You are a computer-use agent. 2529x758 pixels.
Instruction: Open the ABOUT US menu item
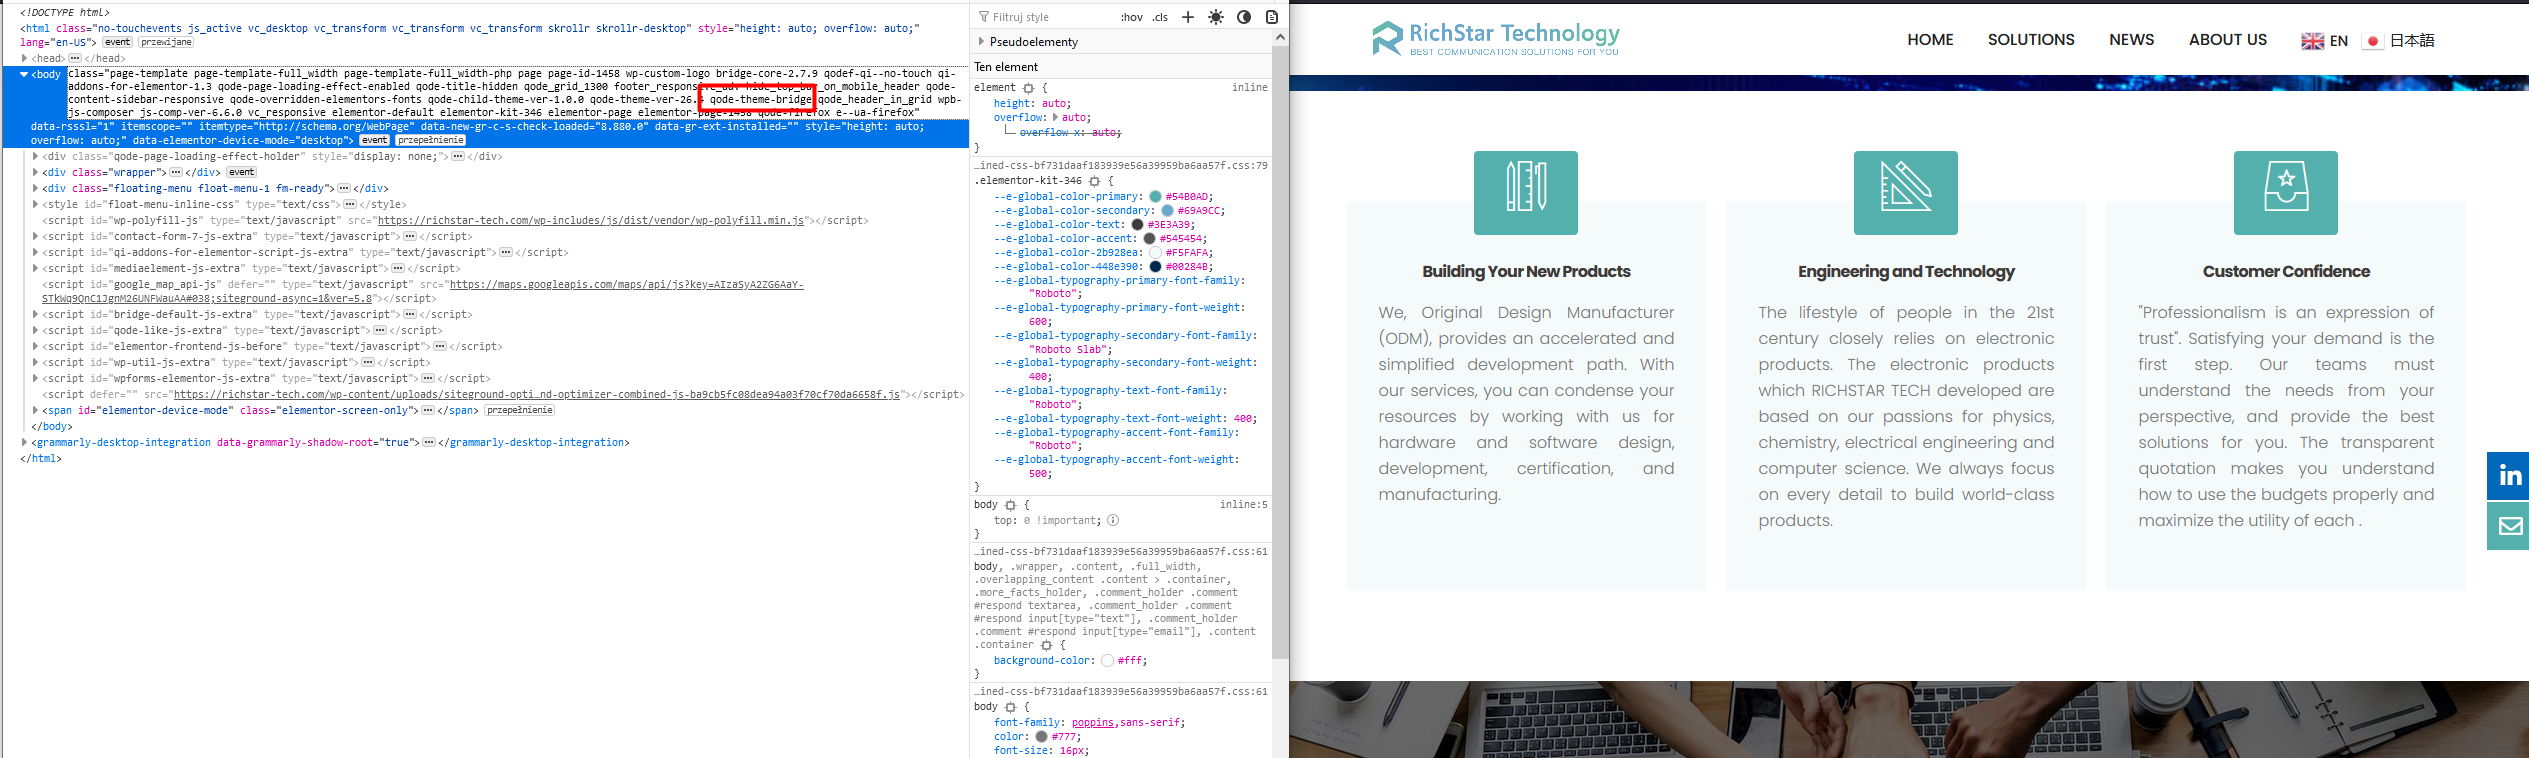tap(2228, 40)
